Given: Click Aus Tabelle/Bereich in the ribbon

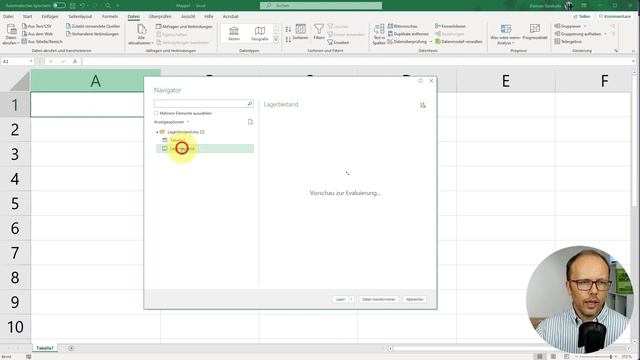Looking at the screenshot, I should 42,41.
